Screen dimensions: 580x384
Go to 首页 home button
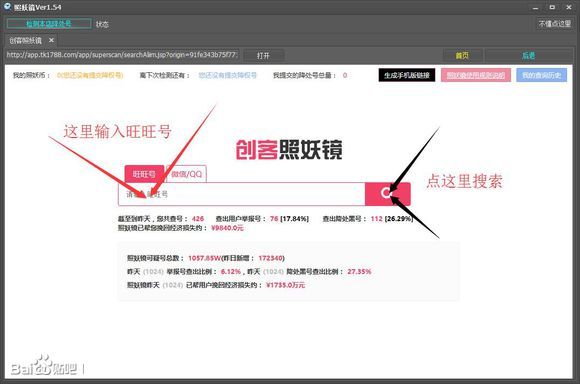[x=462, y=55]
